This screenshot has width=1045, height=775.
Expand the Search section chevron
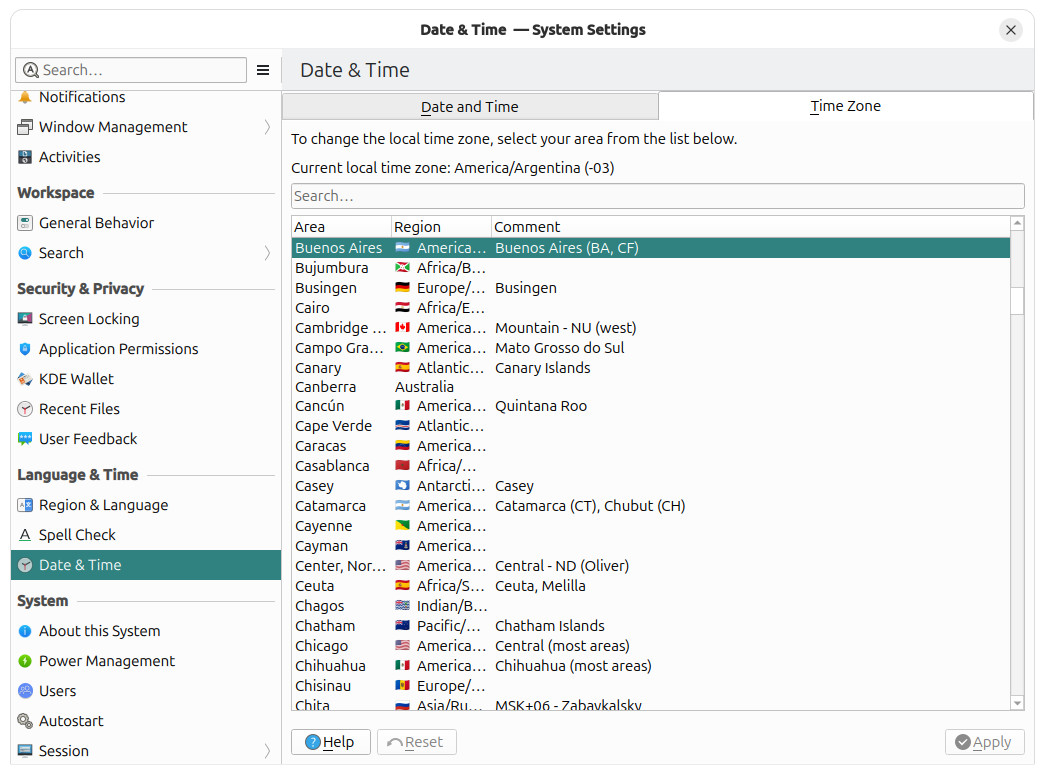267,253
